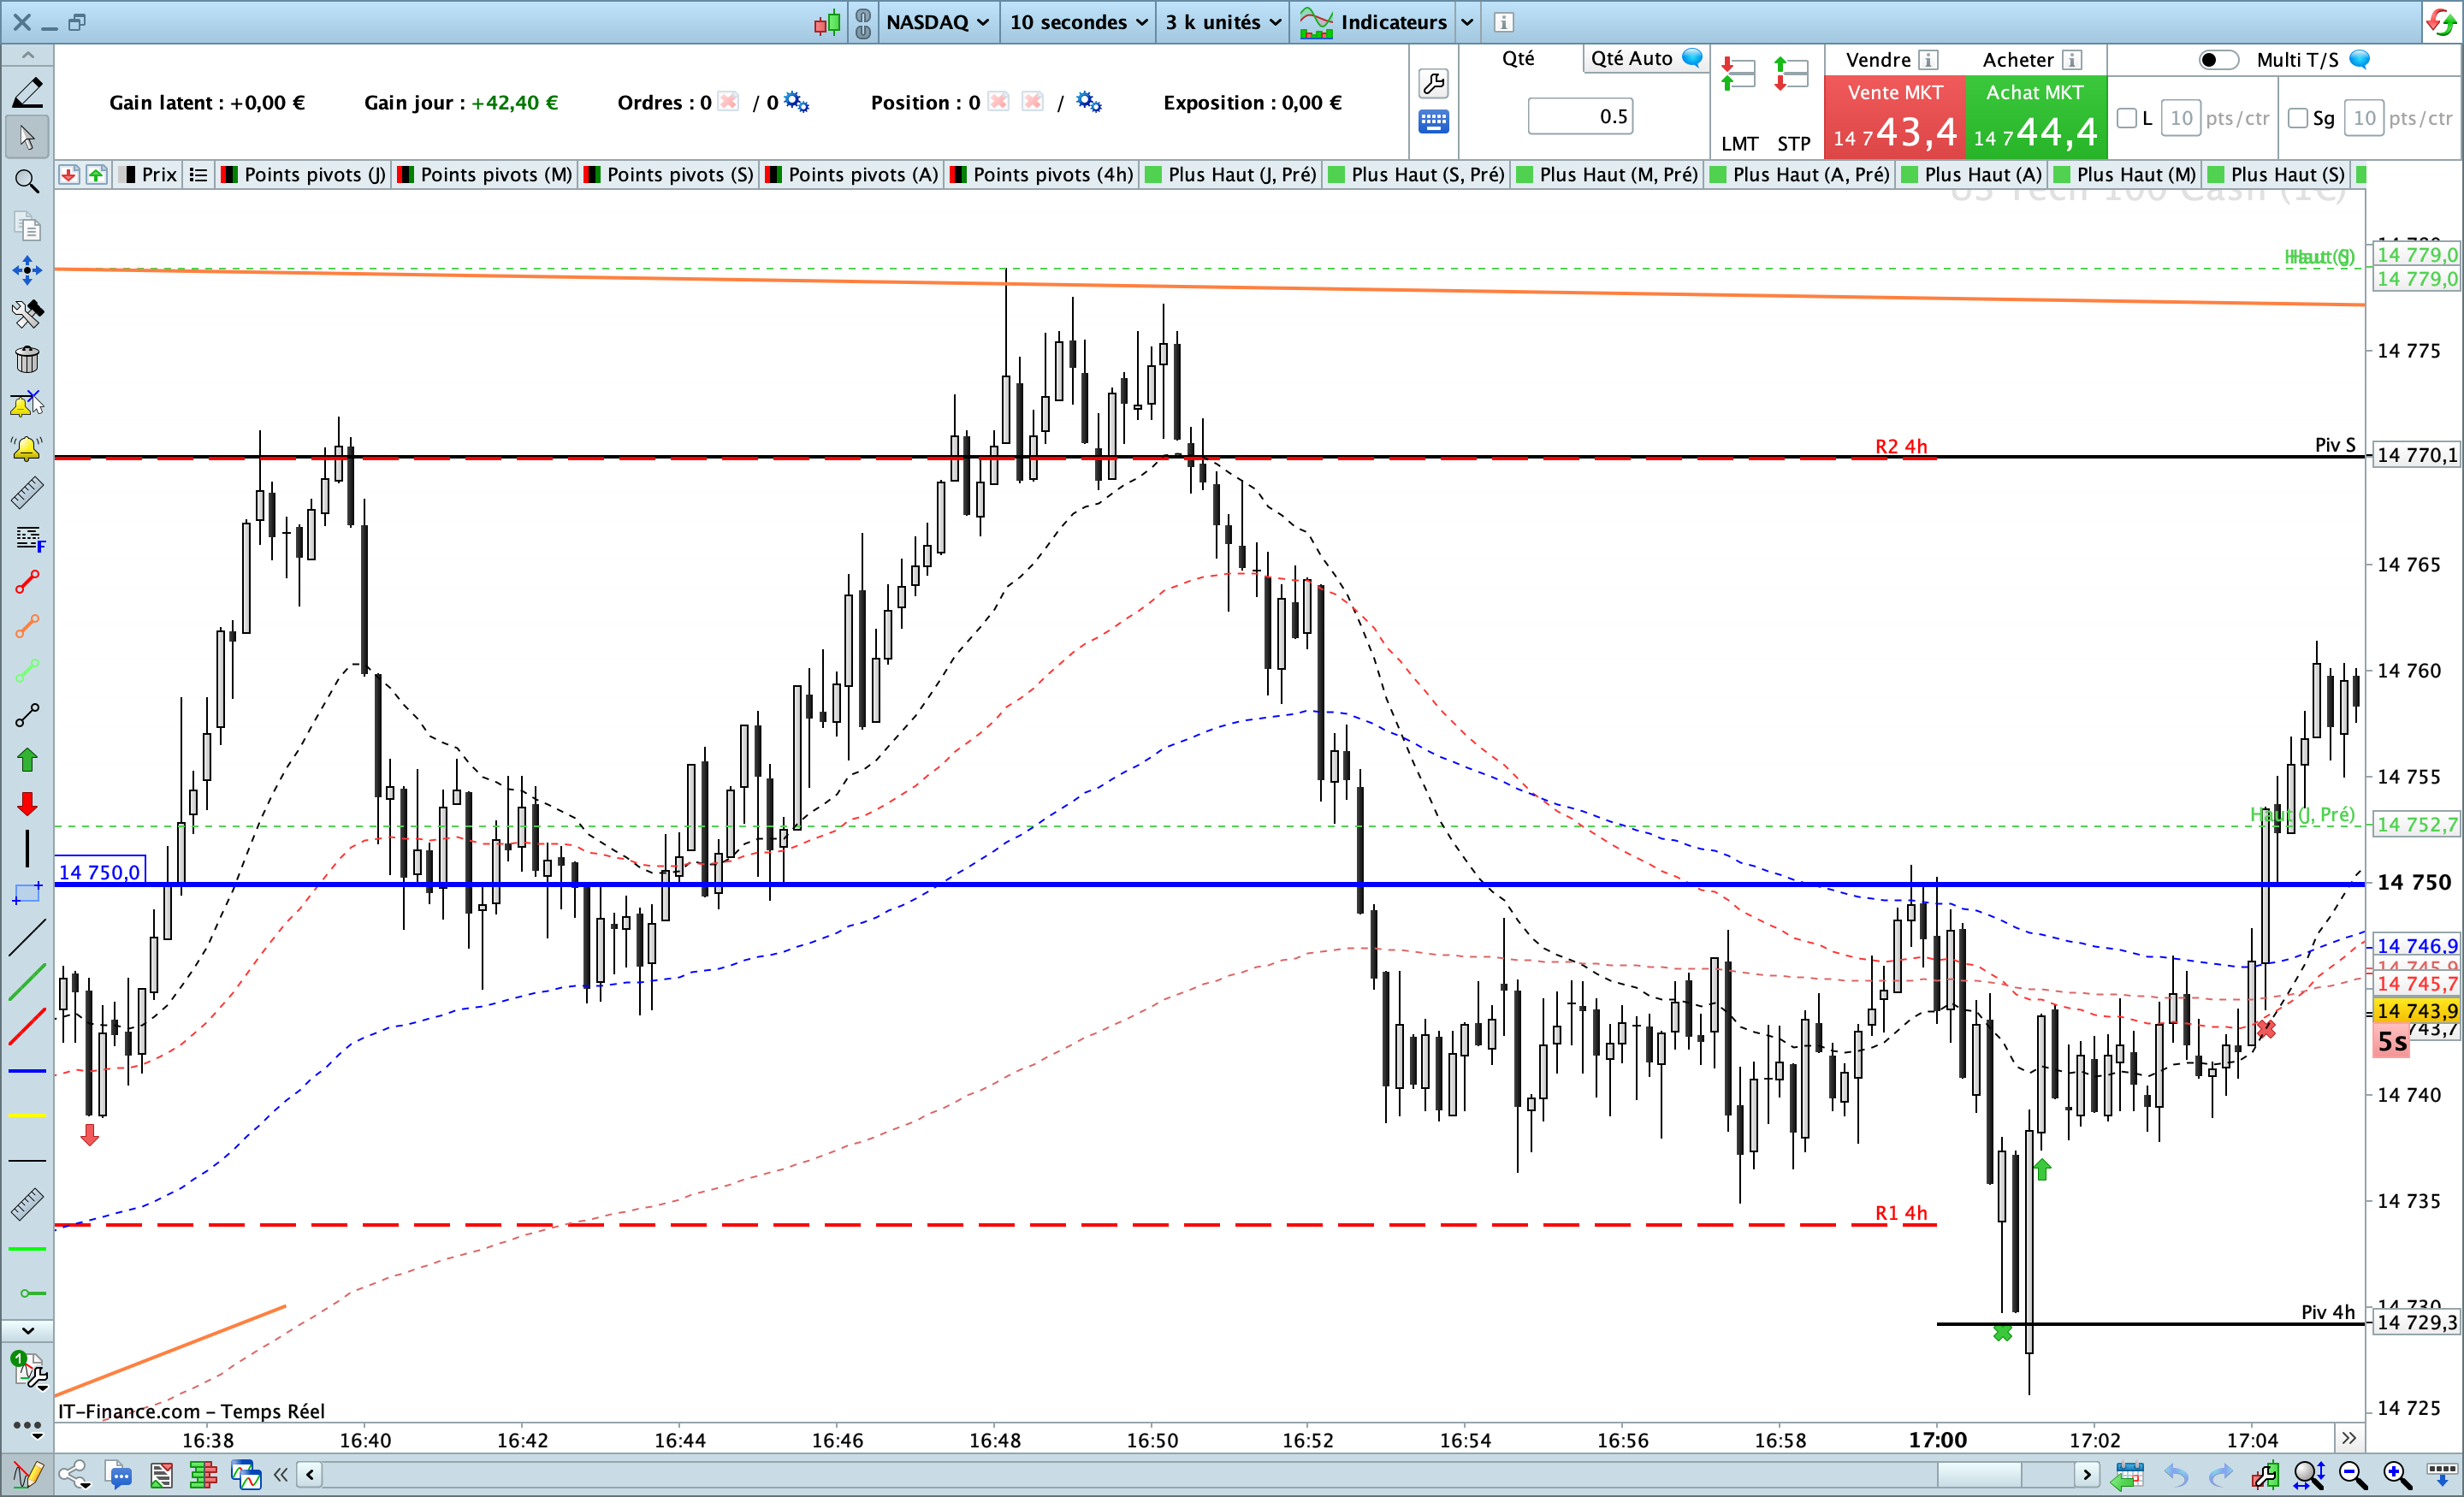Select the red down arrow tool

coord(27,804)
